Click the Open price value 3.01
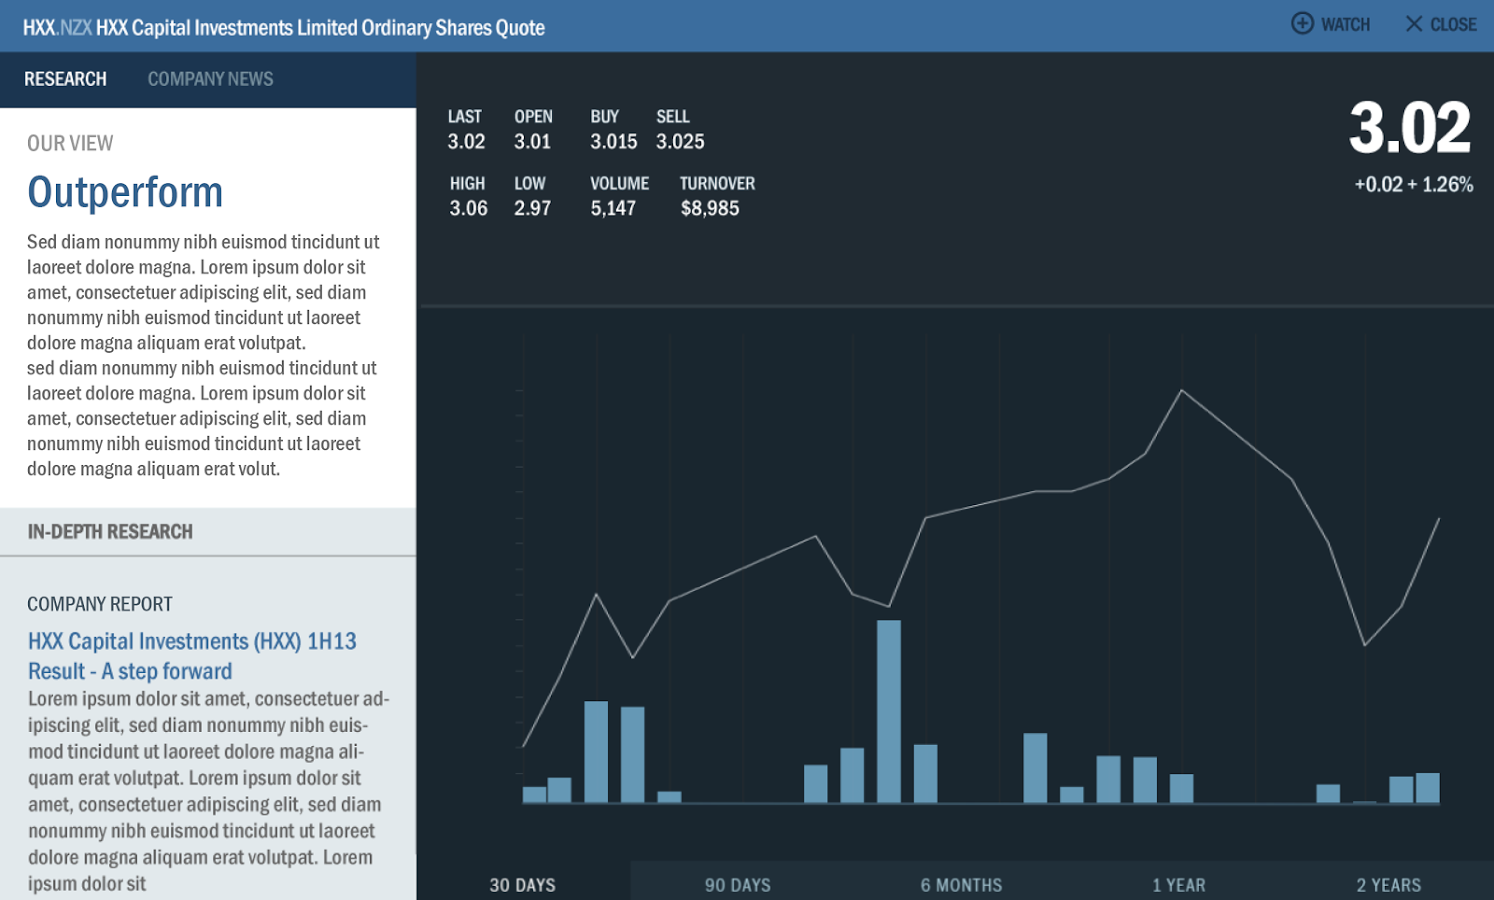 532,142
